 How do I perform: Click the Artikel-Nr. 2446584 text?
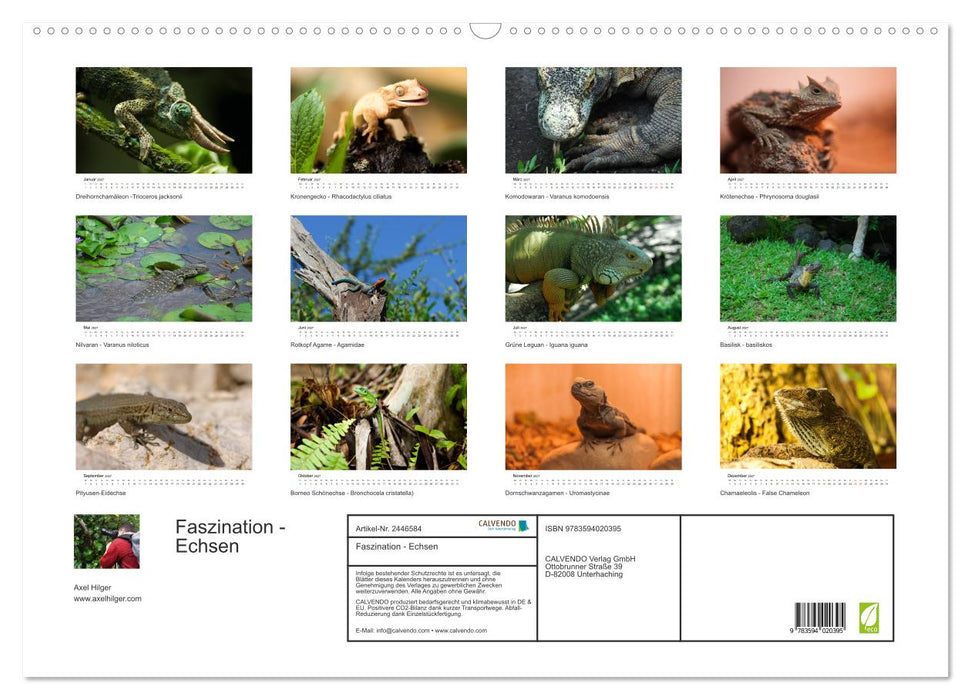[x=388, y=529]
